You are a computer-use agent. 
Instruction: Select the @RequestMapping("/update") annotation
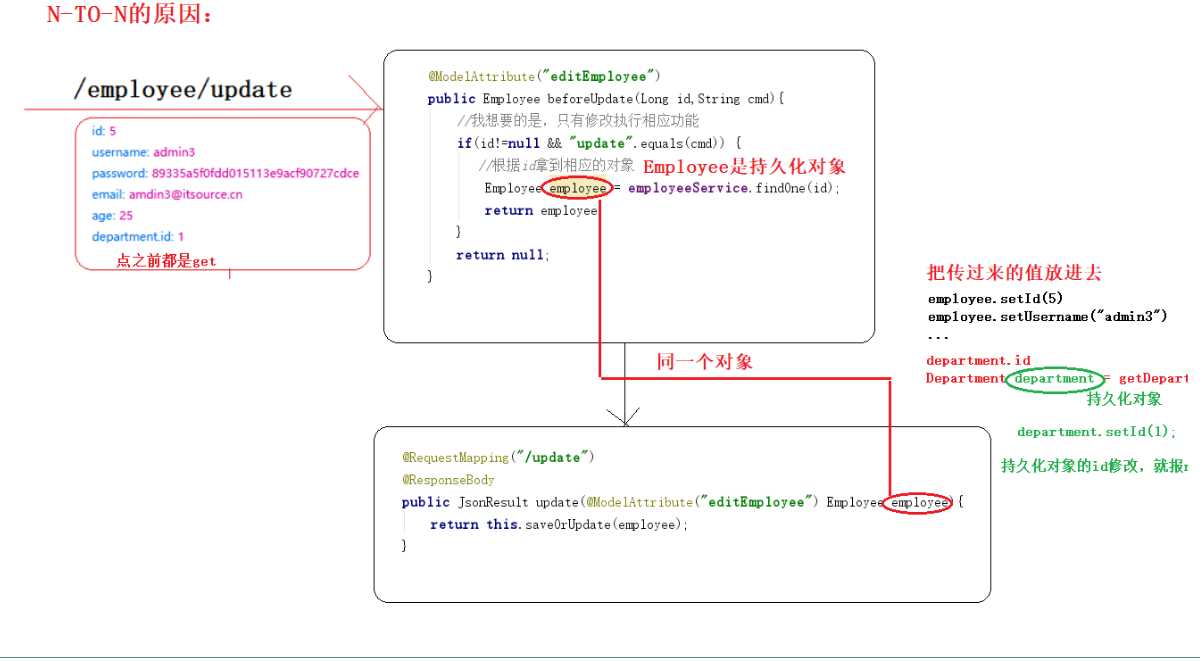tap(499, 458)
